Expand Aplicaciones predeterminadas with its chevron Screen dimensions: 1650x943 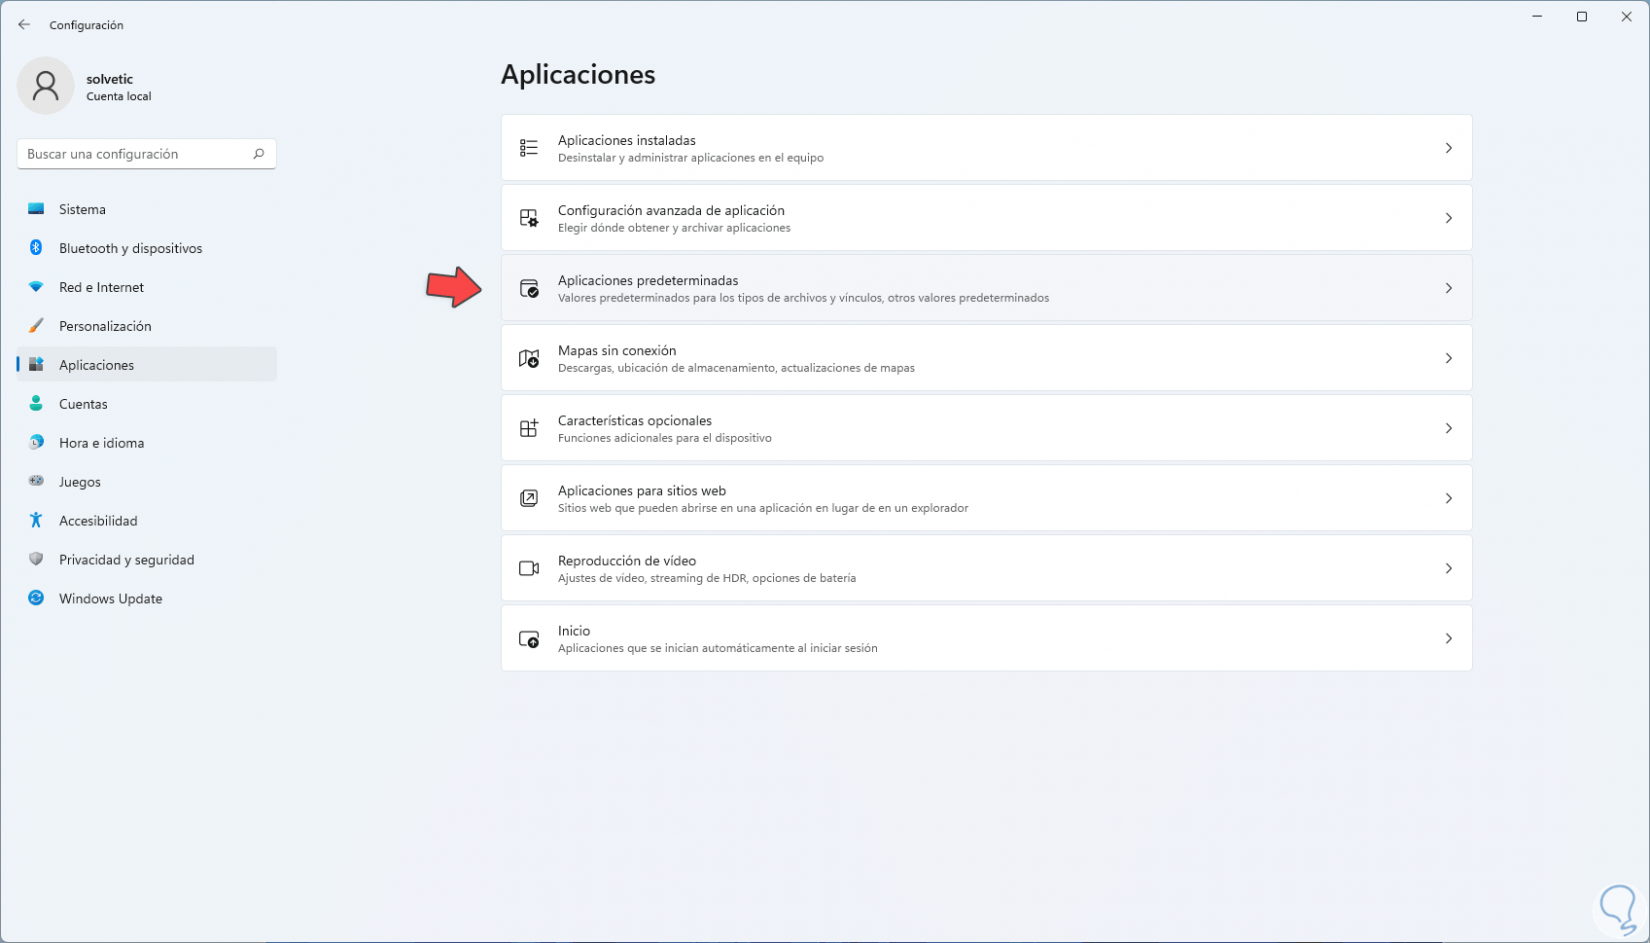click(1448, 288)
